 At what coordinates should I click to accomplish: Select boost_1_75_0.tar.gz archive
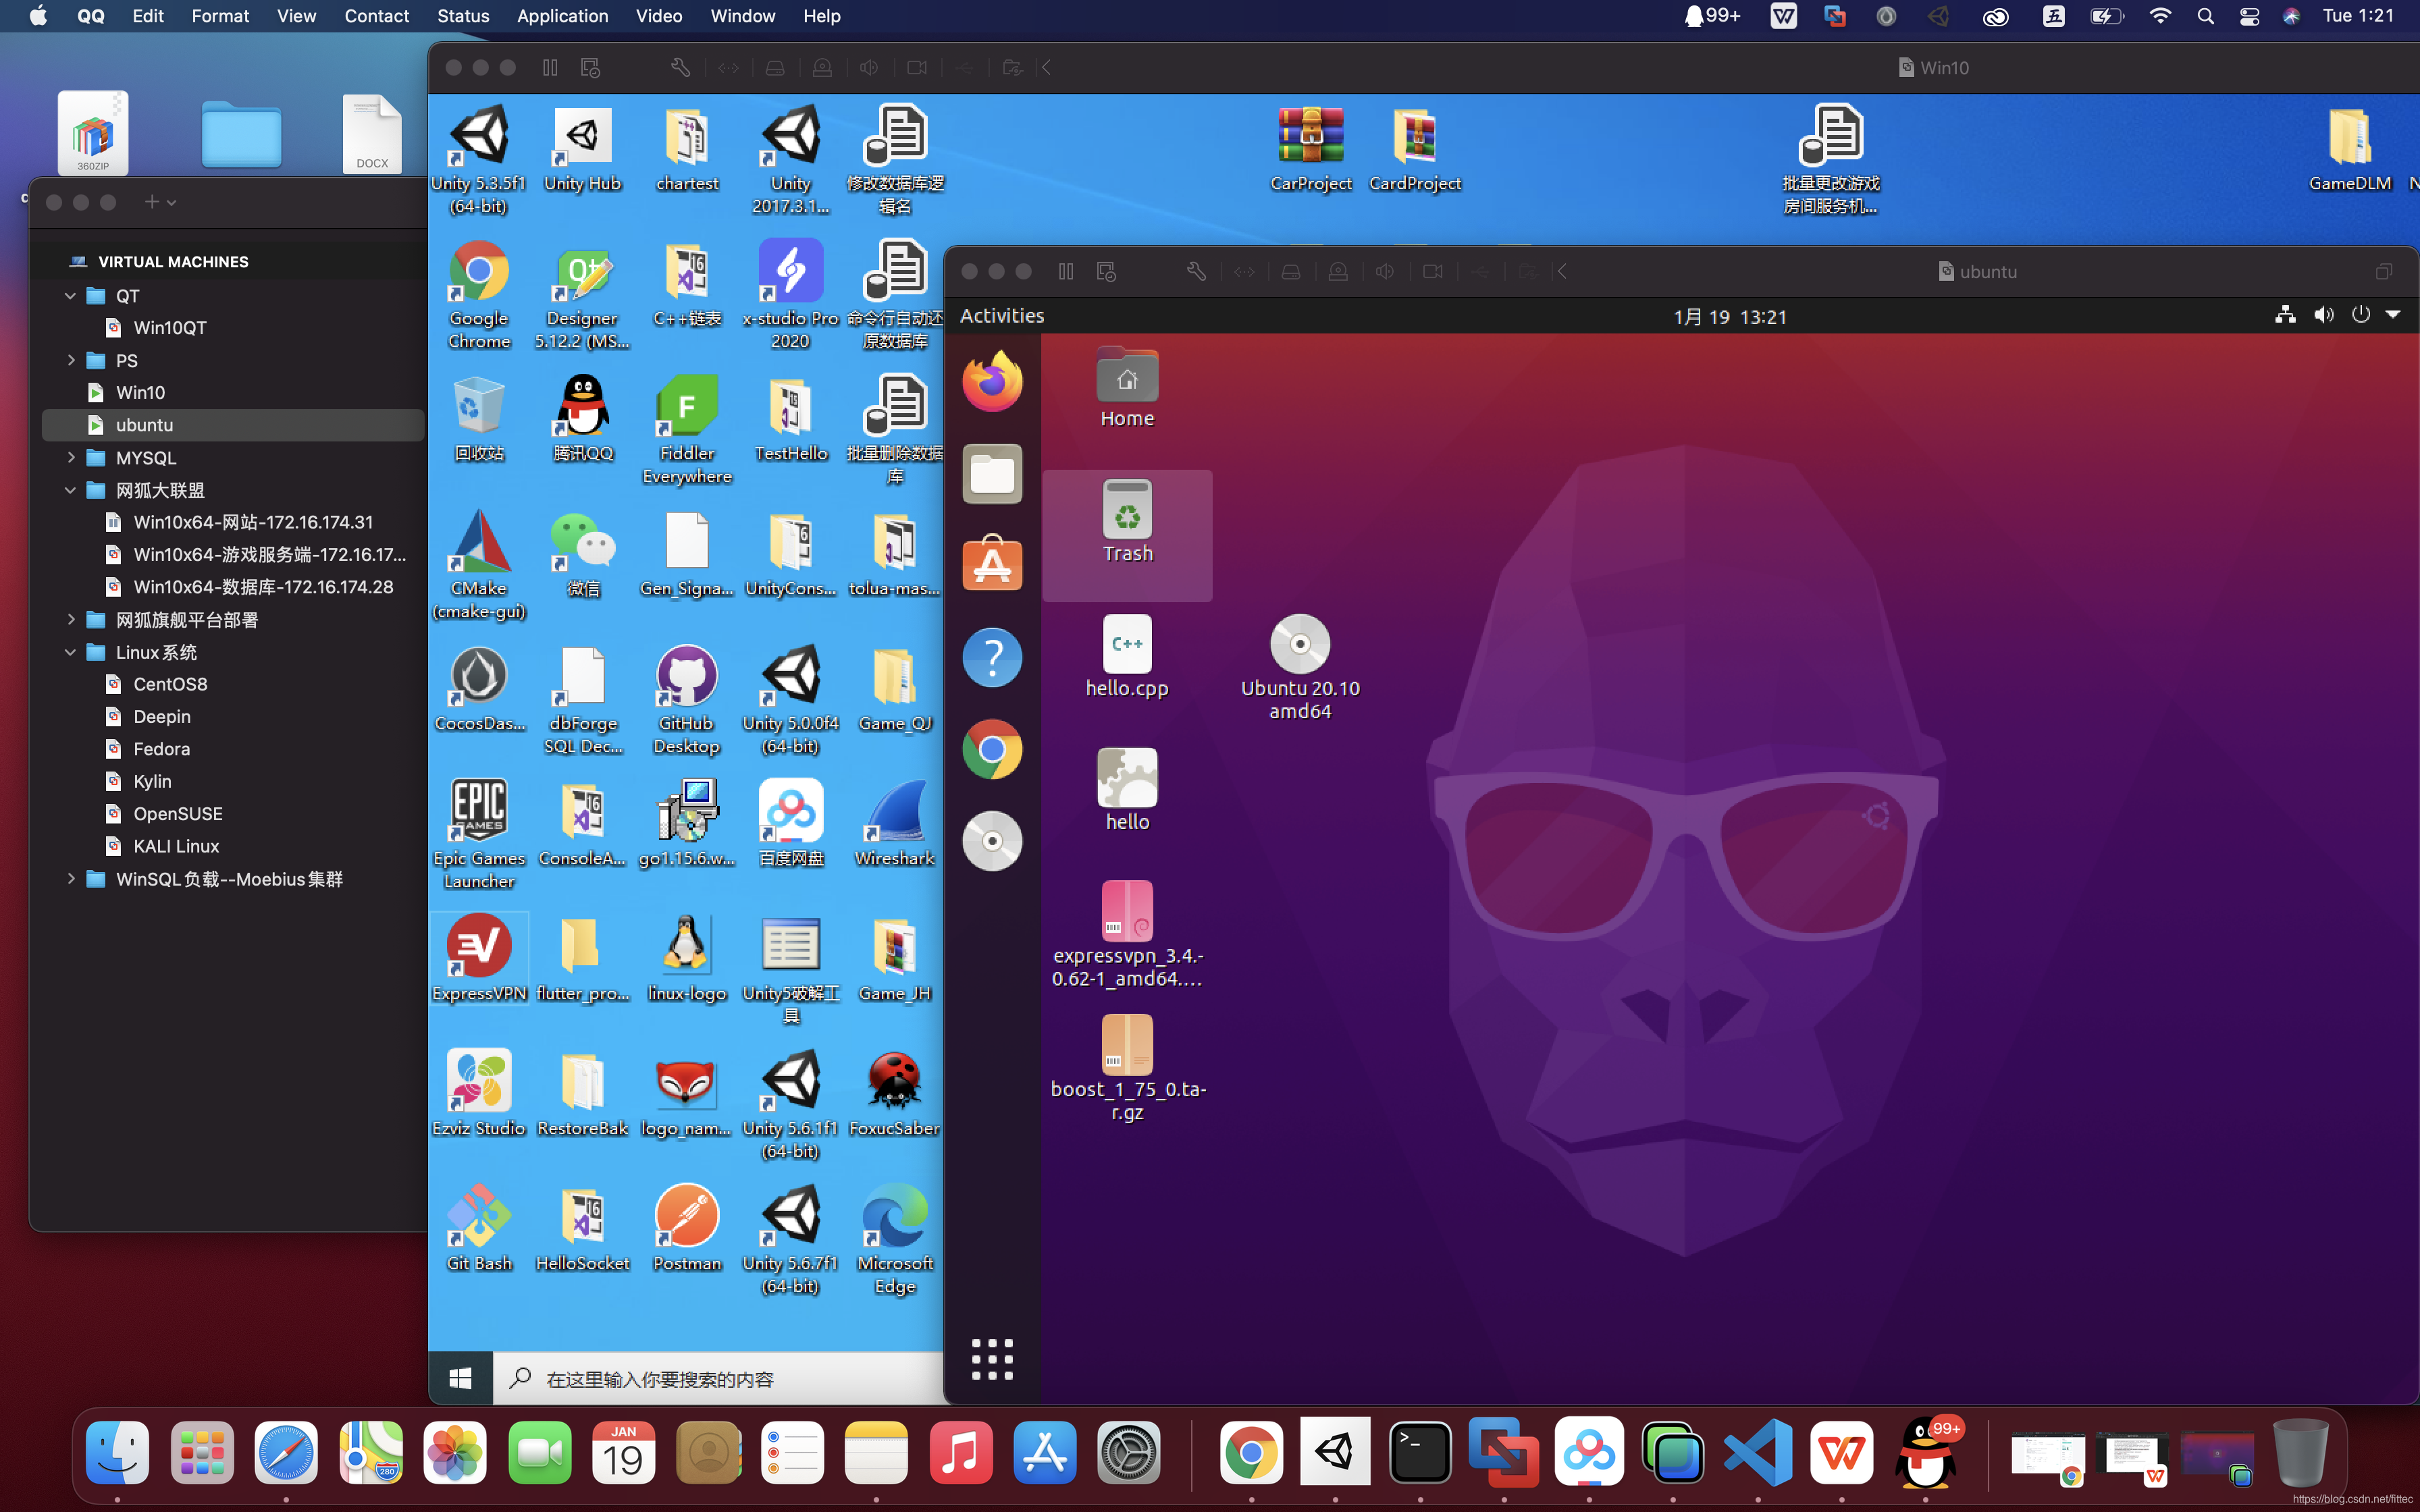[x=1127, y=1068]
